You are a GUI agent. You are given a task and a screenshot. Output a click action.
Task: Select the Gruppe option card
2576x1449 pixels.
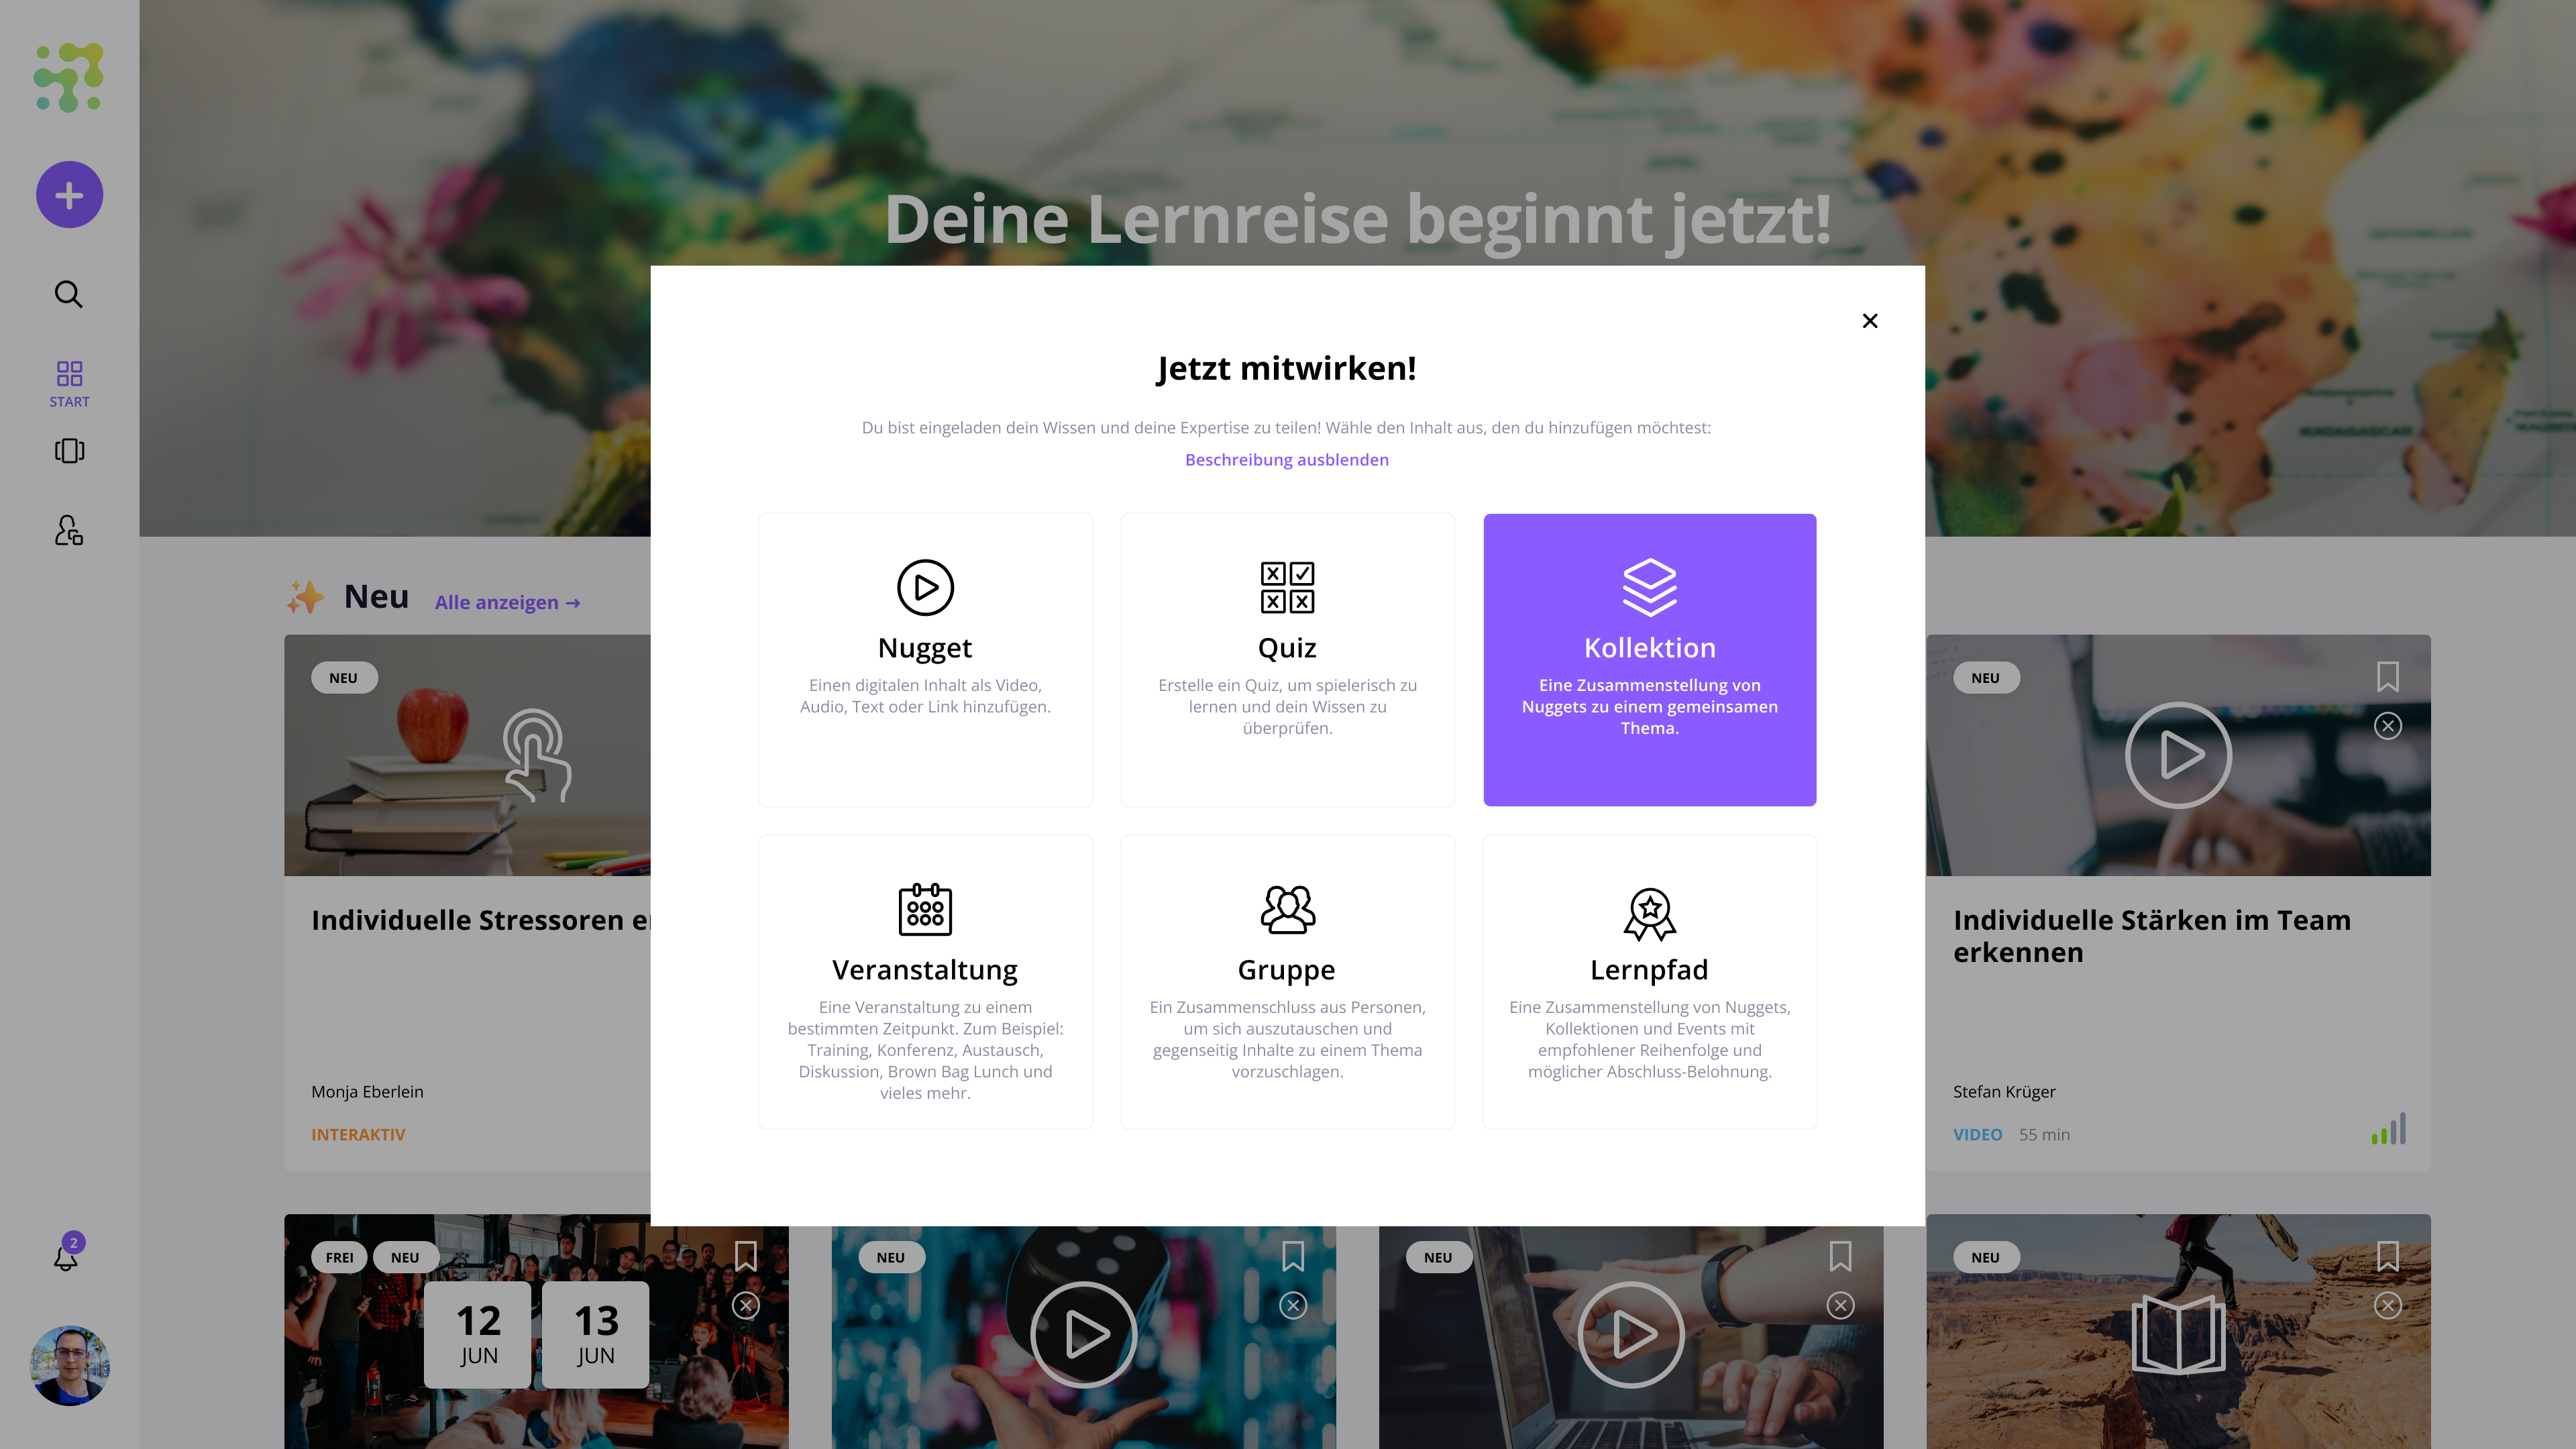tap(1287, 982)
